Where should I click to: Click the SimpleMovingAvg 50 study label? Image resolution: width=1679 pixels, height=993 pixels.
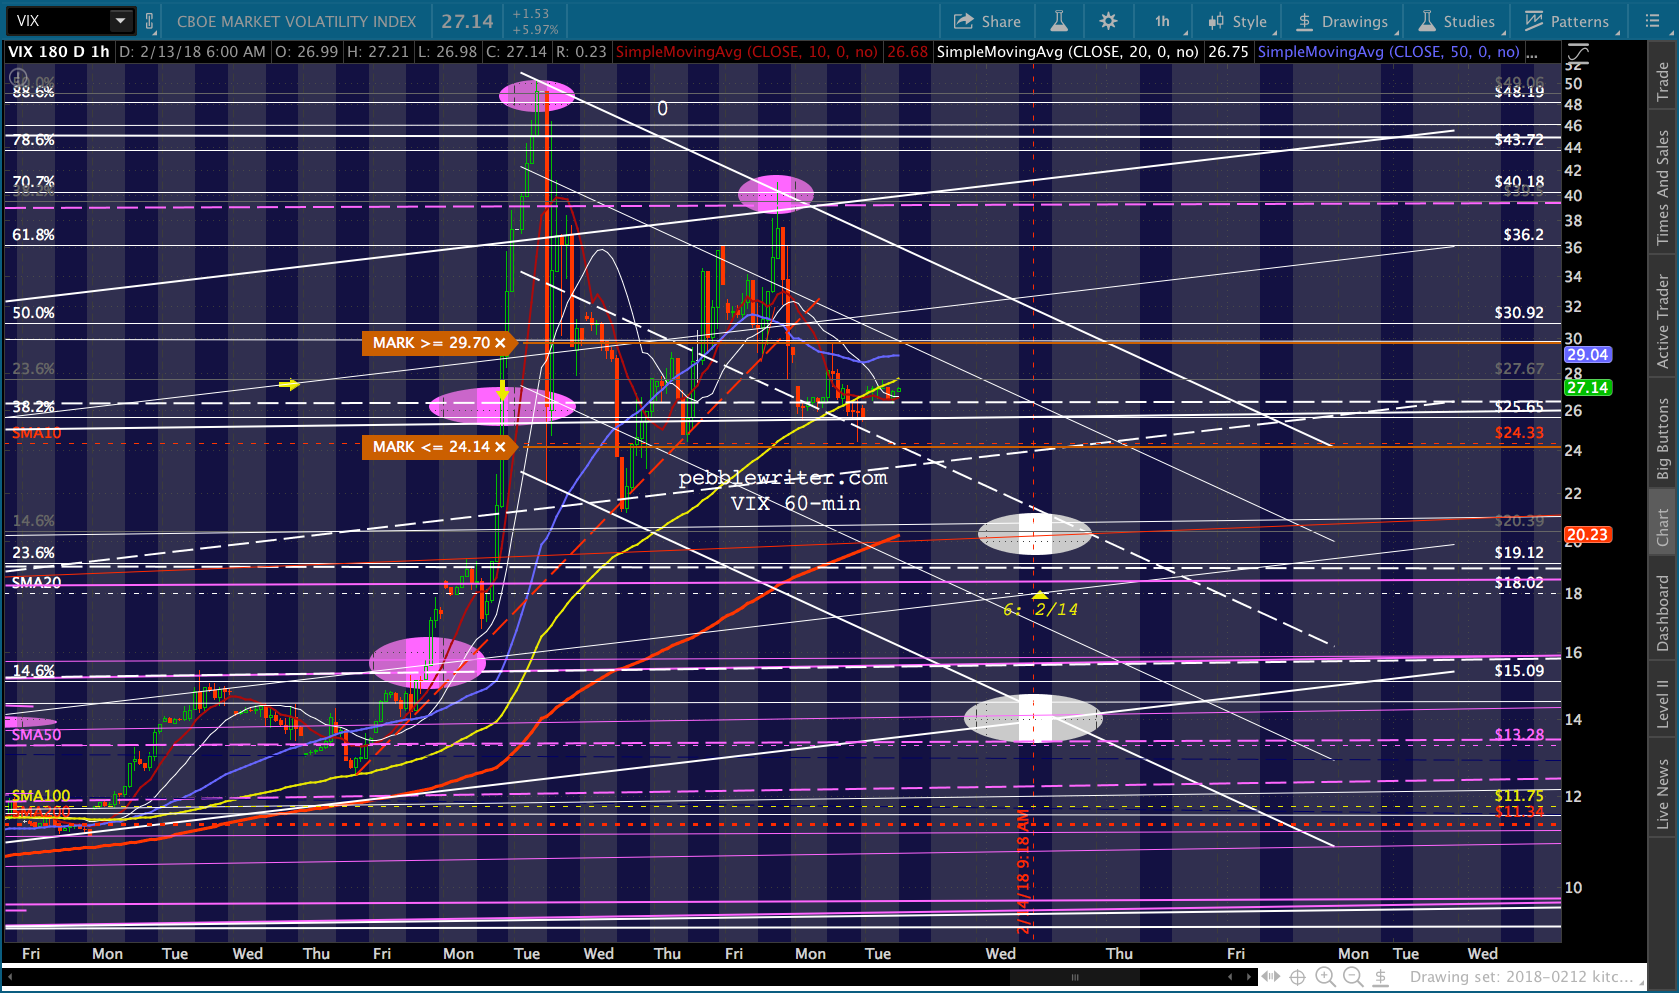point(1389,52)
